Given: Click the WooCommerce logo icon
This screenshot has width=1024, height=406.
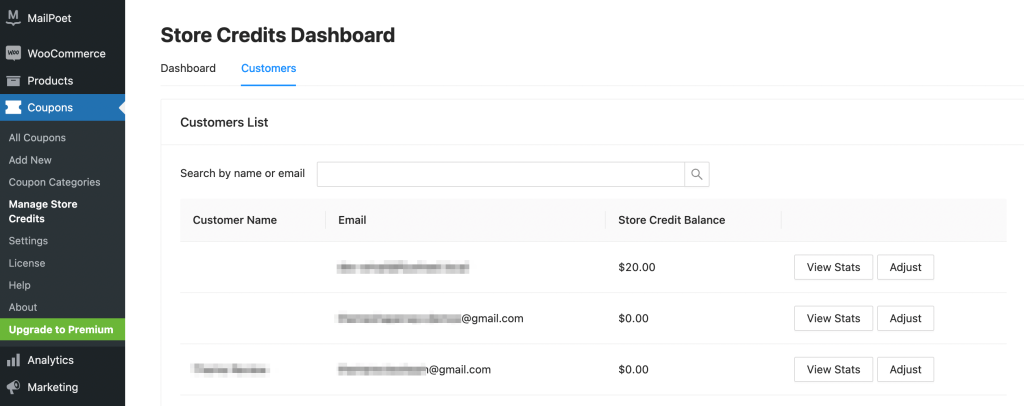Looking at the screenshot, I should coord(13,54).
